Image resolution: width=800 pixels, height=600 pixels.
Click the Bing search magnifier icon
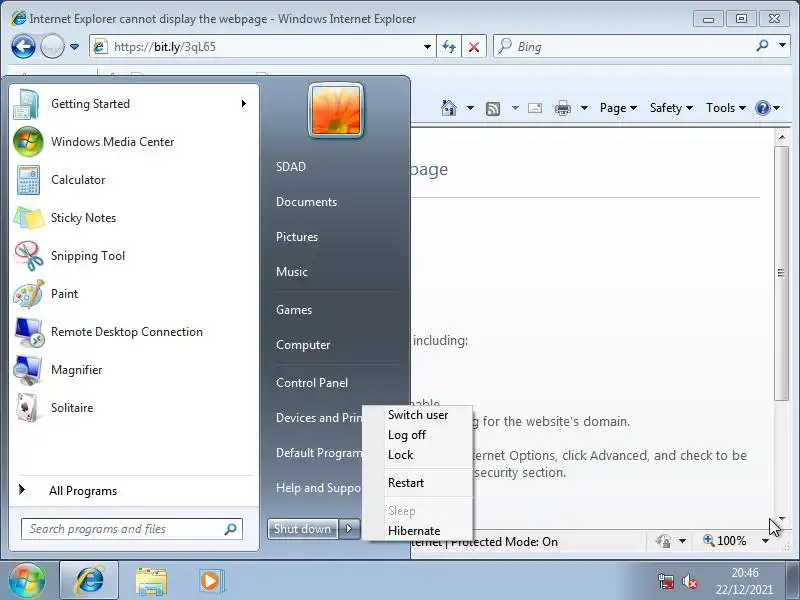tap(762, 46)
